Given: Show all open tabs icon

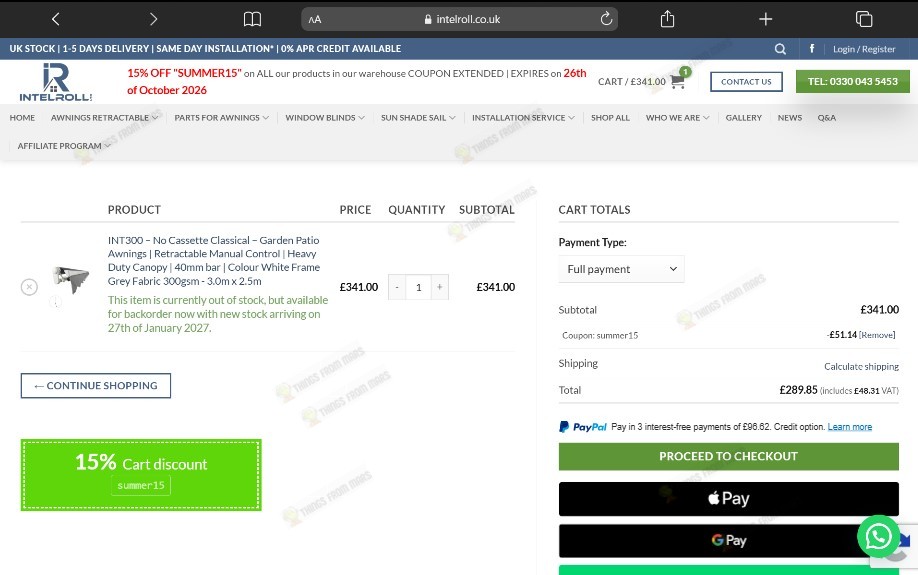Looking at the screenshot, I should (x=864, y=19).
